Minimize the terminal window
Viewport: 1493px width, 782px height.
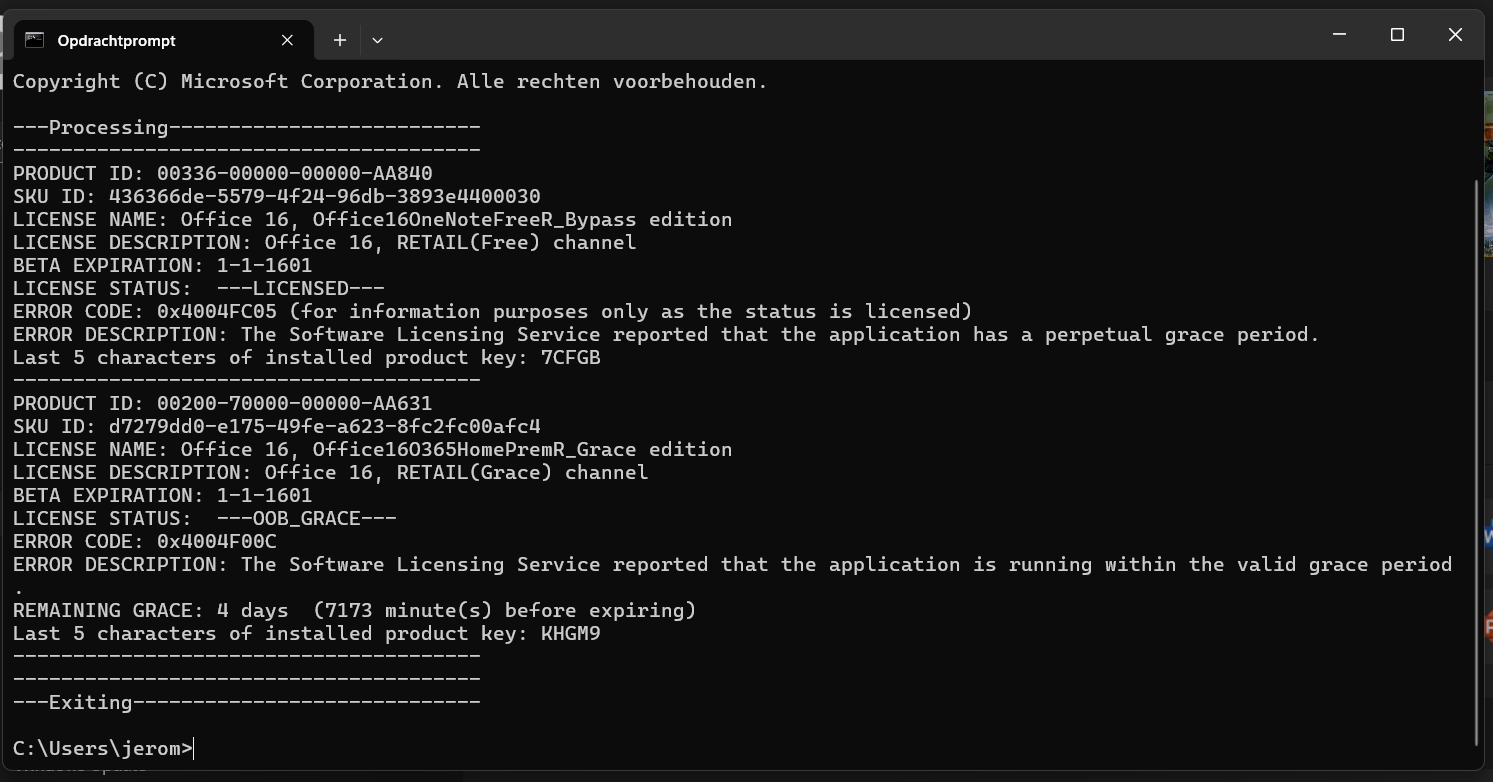click(x=1339, y=35)
